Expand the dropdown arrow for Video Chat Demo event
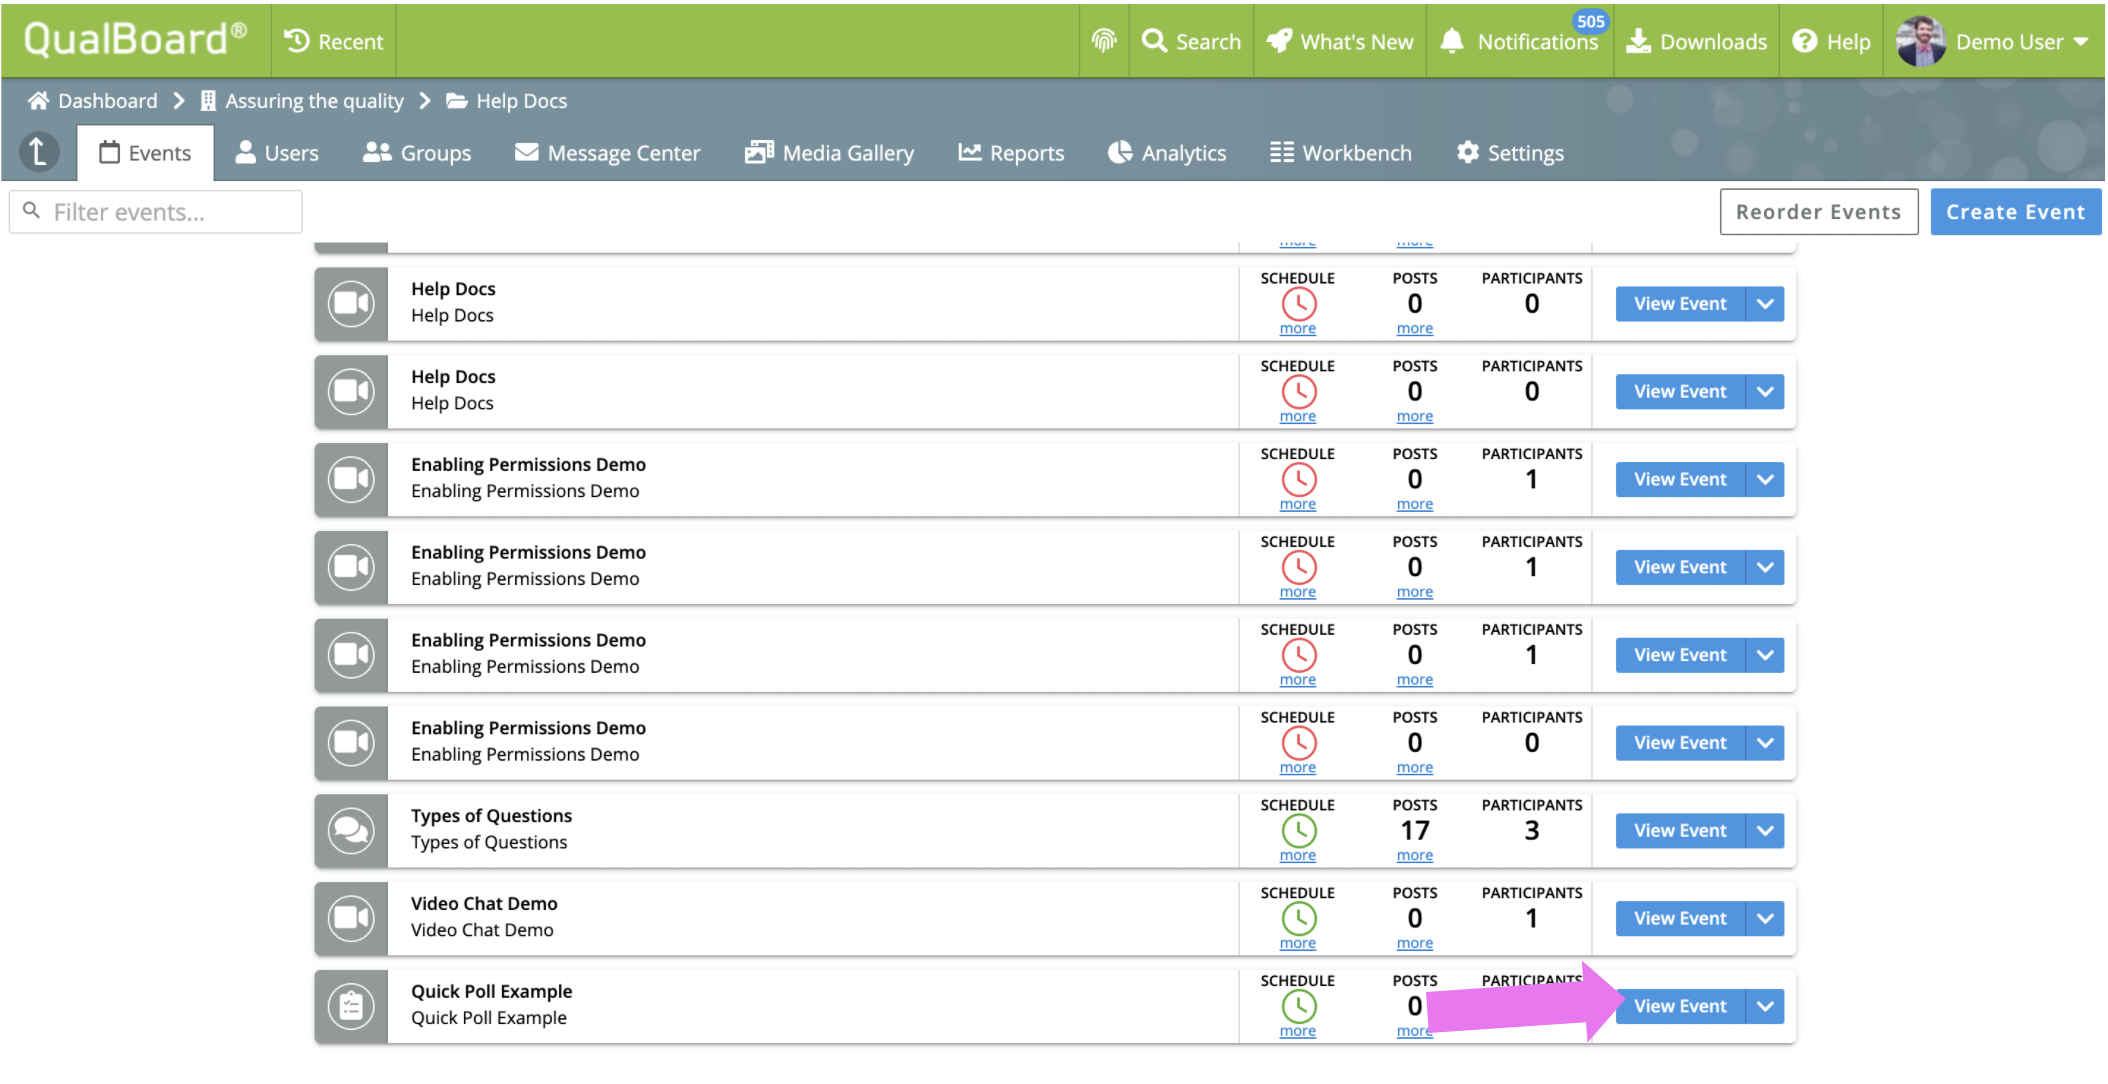 pyautogui.click(x=1765, y=918)
